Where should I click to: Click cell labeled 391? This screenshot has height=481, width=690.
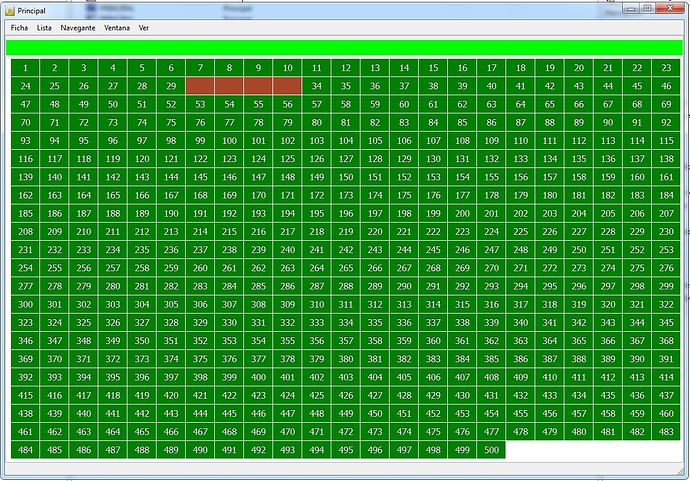coord(666,359)
